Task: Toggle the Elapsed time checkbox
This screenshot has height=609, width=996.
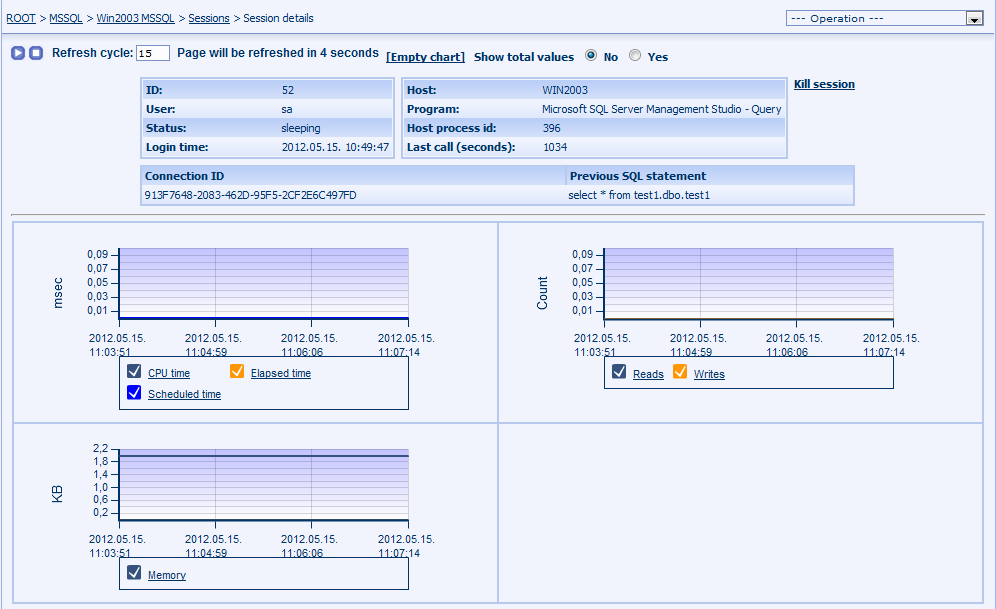Action: tap(237, 371)
